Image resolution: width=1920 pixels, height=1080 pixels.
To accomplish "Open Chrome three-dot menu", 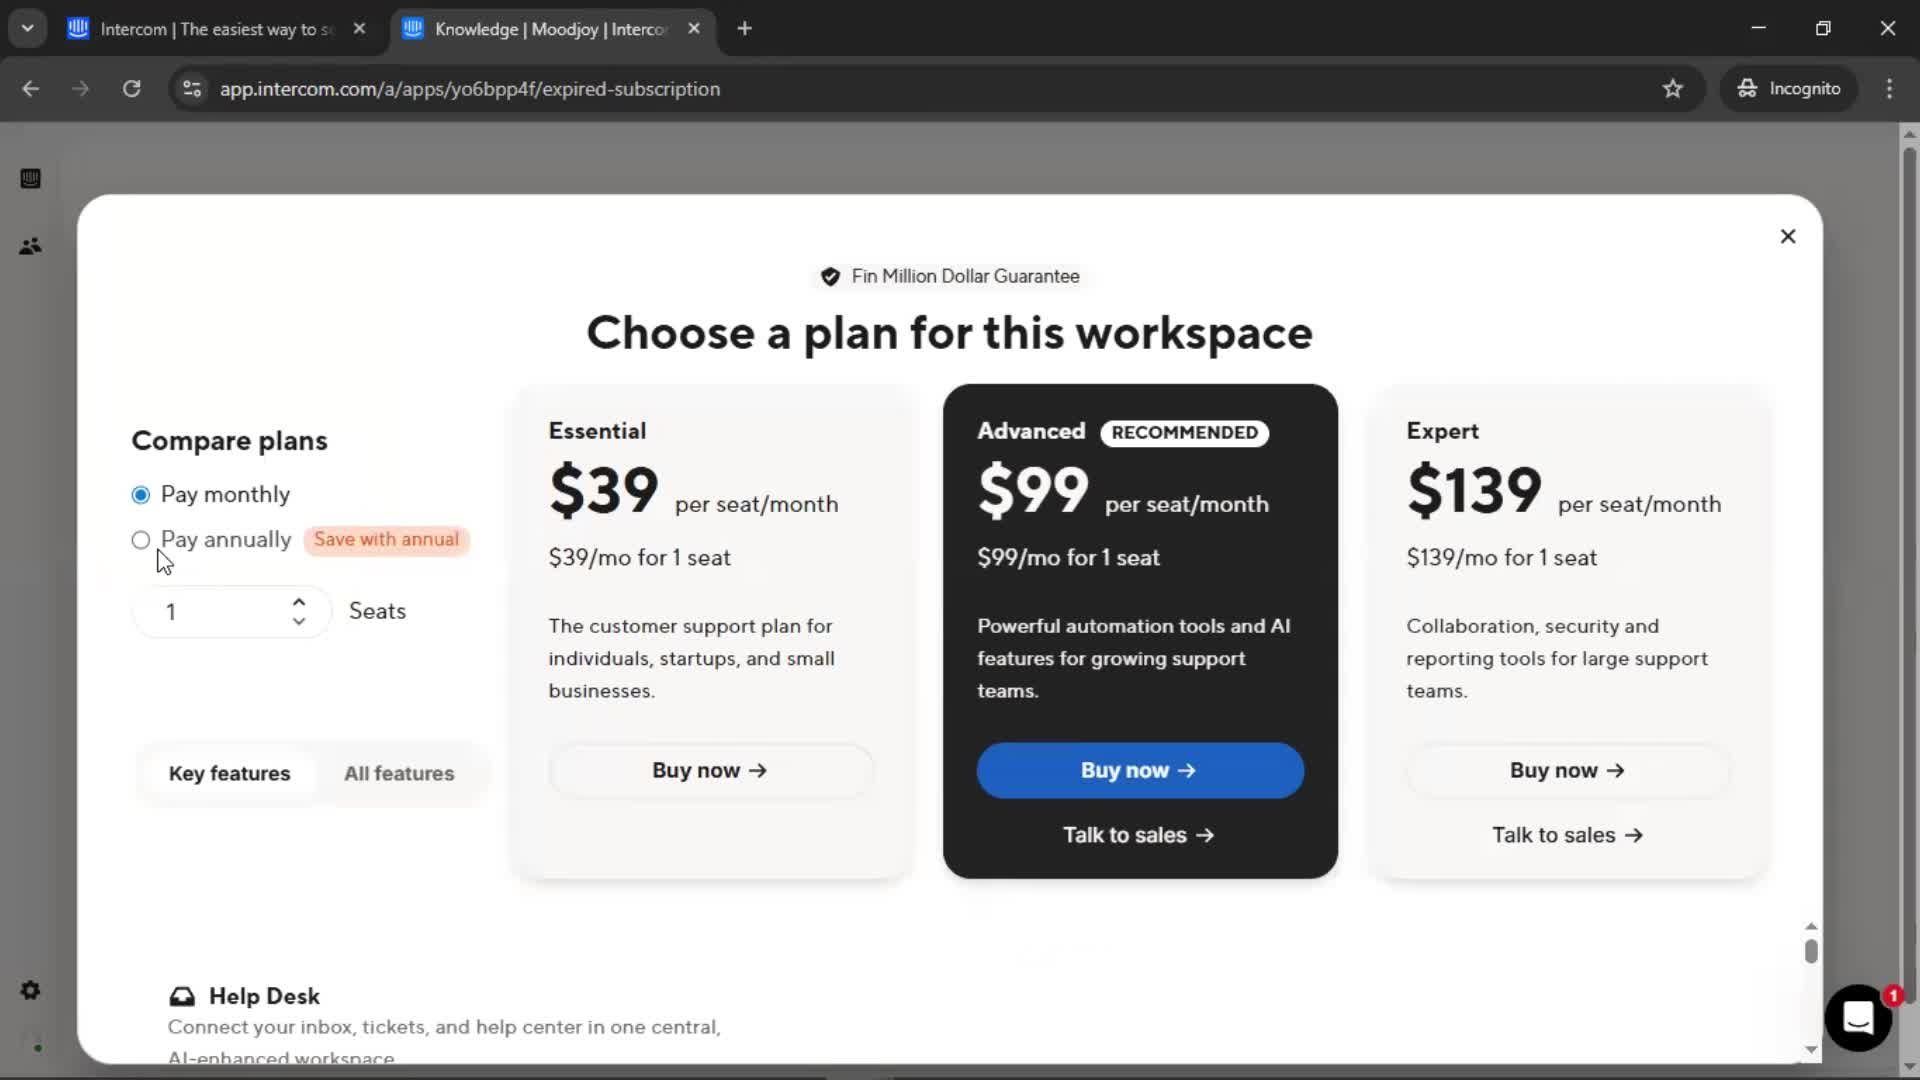I will click(x=1889, y=89).
